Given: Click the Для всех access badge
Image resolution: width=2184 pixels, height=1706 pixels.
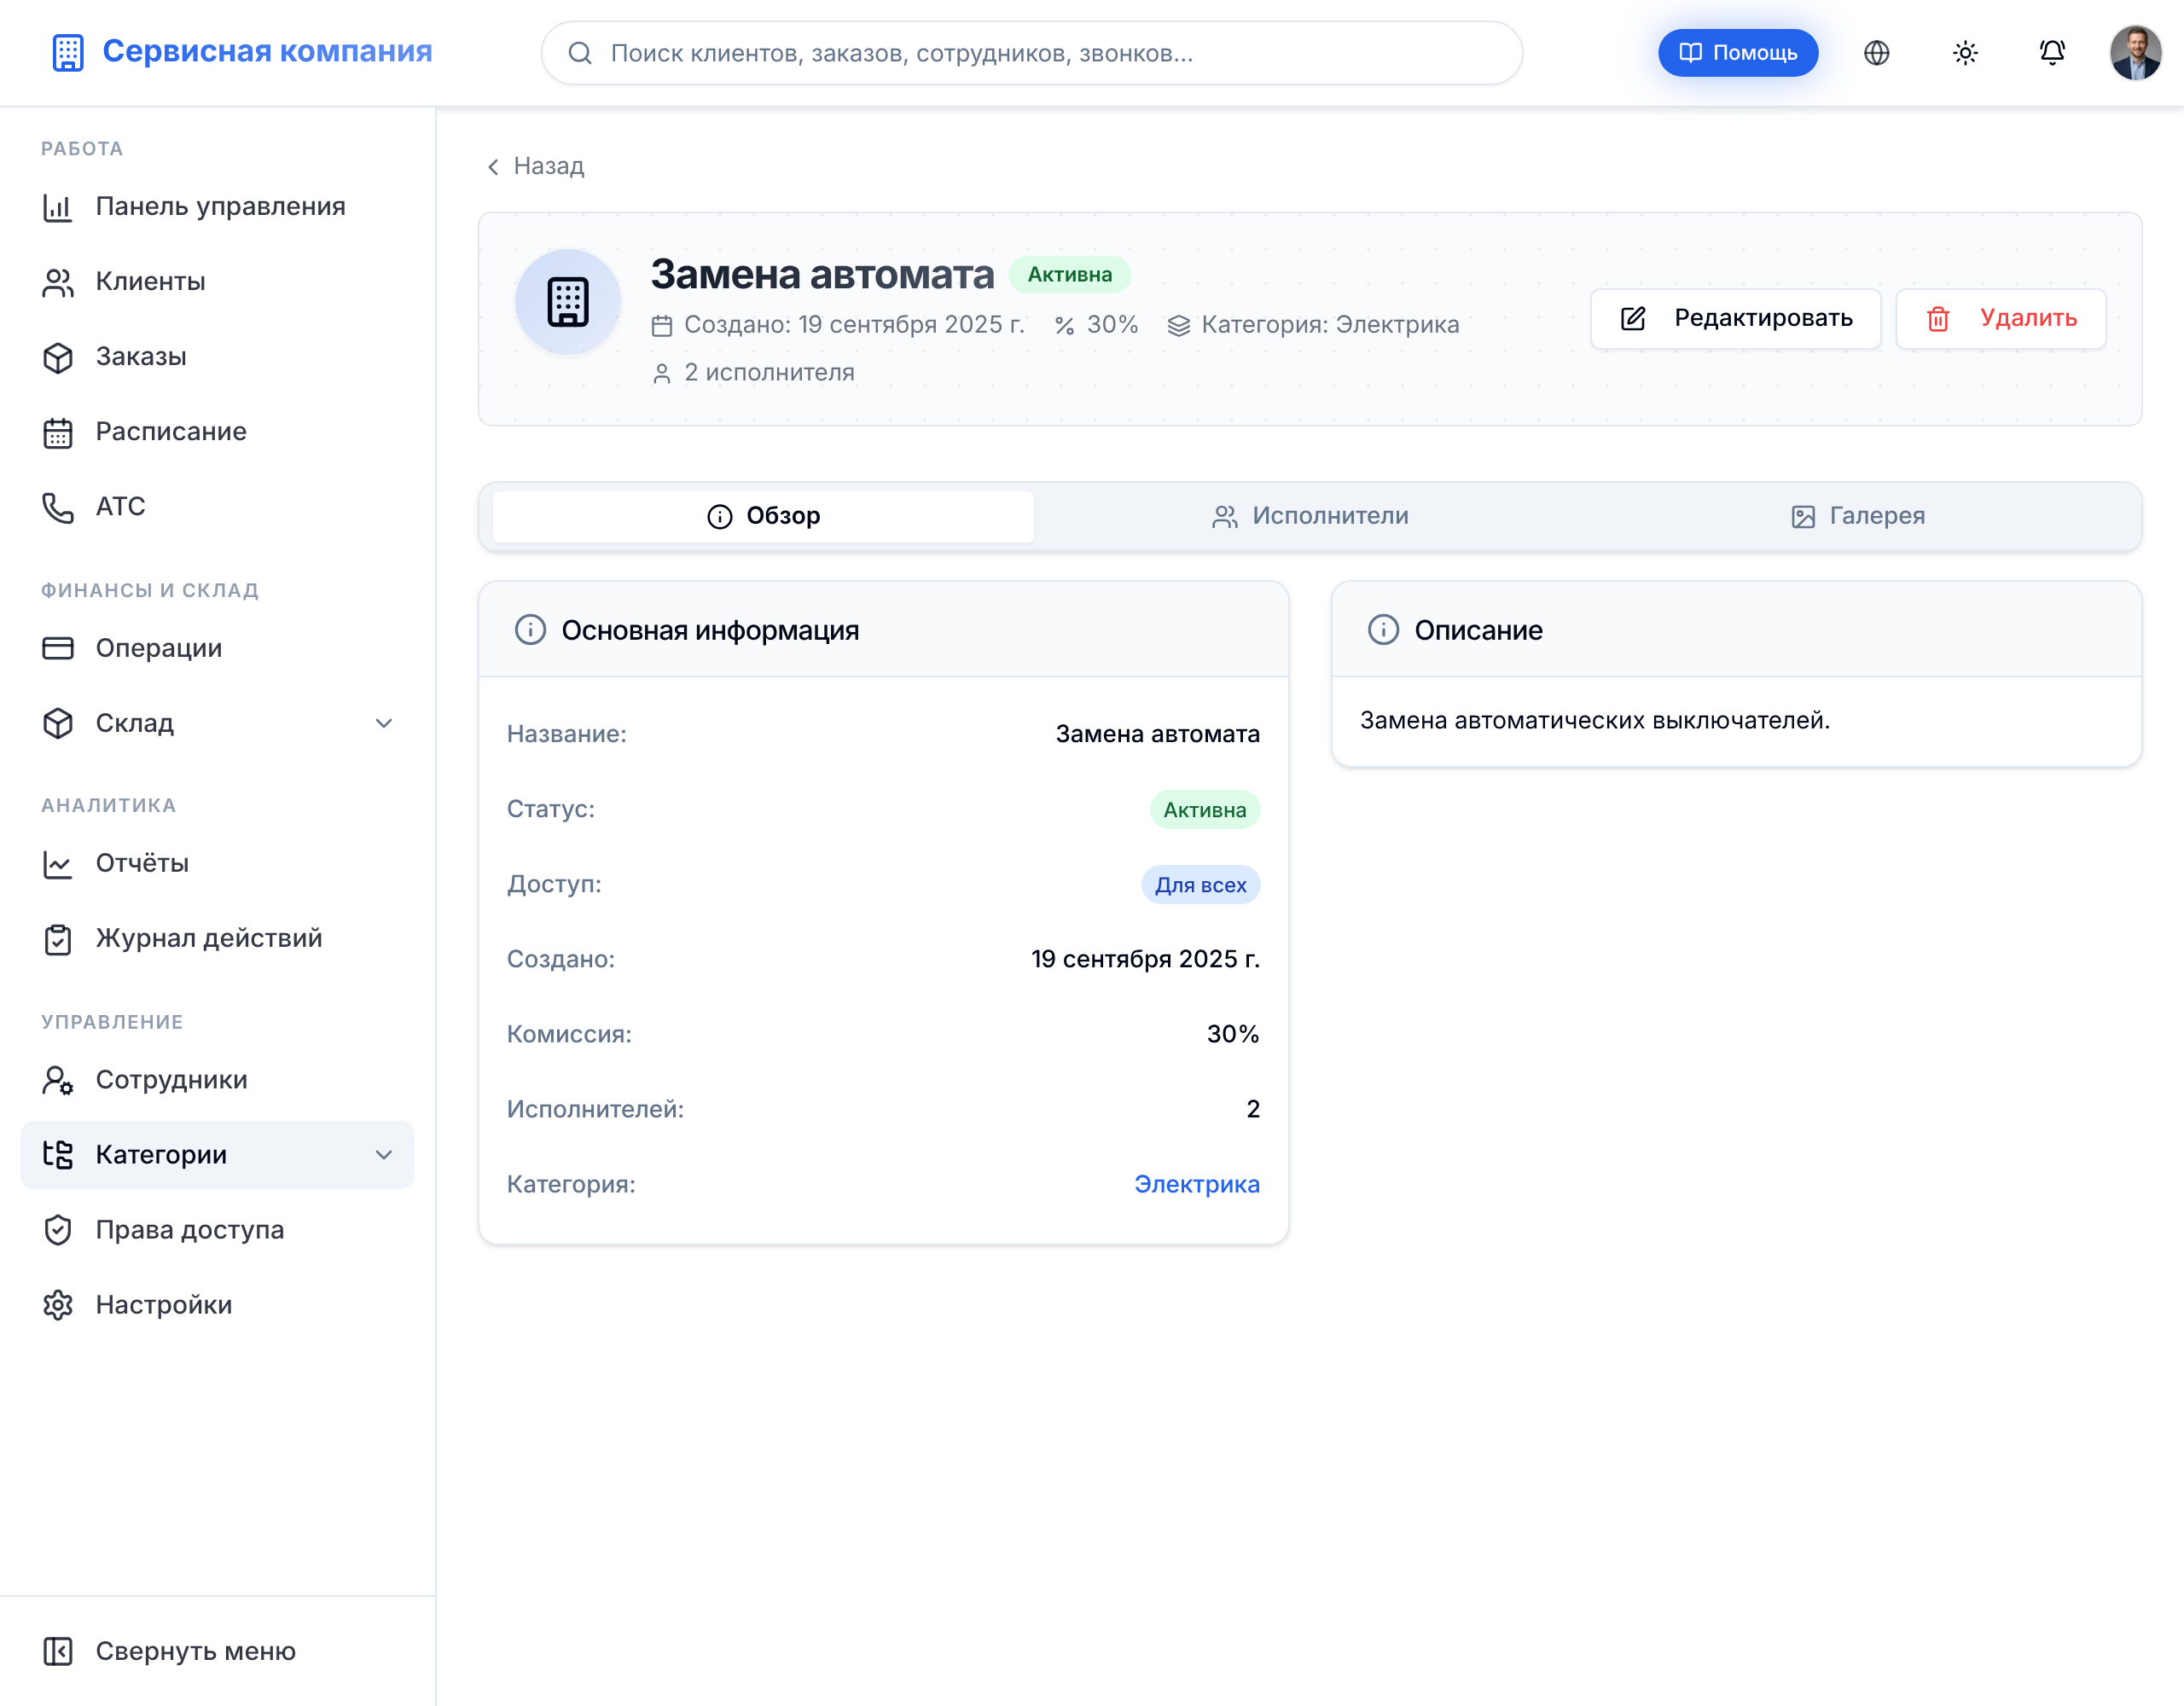Looking at the screenshot, I should pos(1200,885).
